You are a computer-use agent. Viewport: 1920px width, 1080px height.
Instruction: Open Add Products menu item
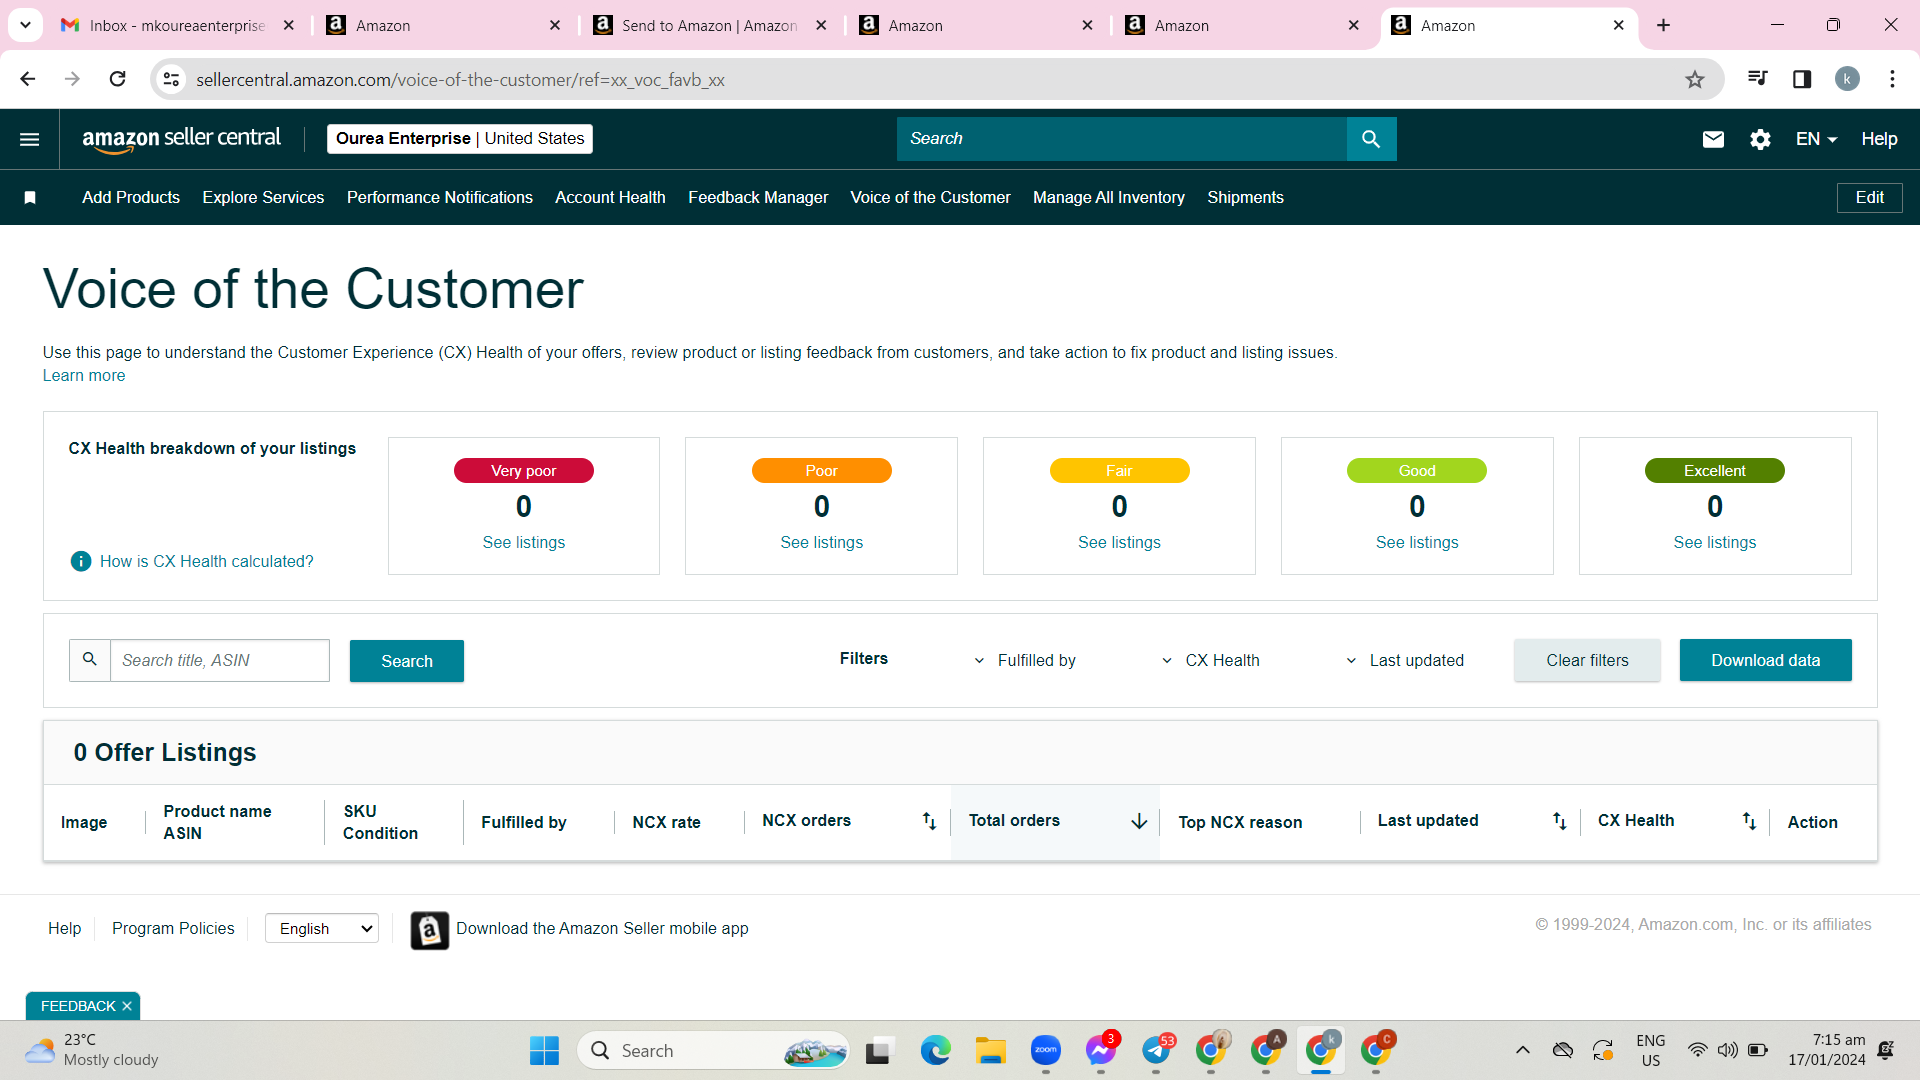pos(131,198)
